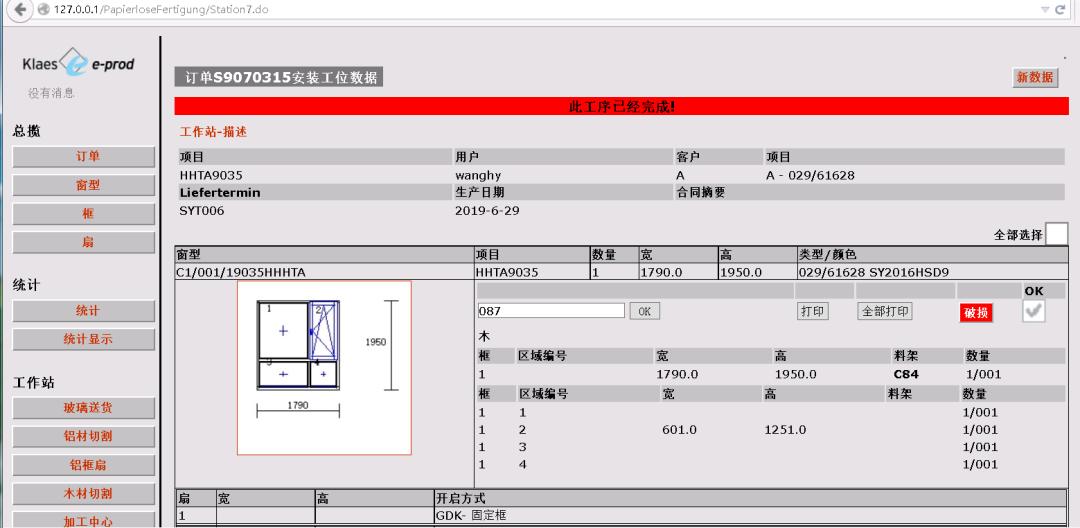Click the height value 1251.0
Screen dimensions: 1080x528
[785, 430]
